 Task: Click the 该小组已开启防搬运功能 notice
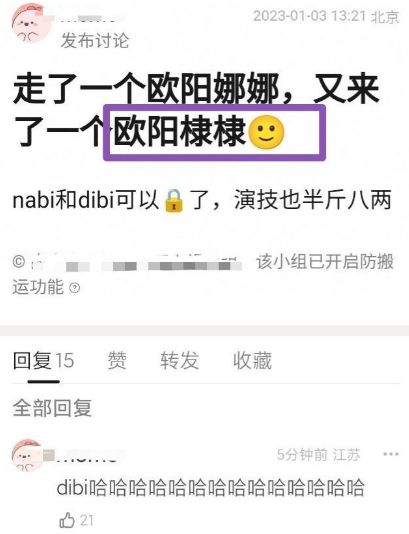(203, 274)
